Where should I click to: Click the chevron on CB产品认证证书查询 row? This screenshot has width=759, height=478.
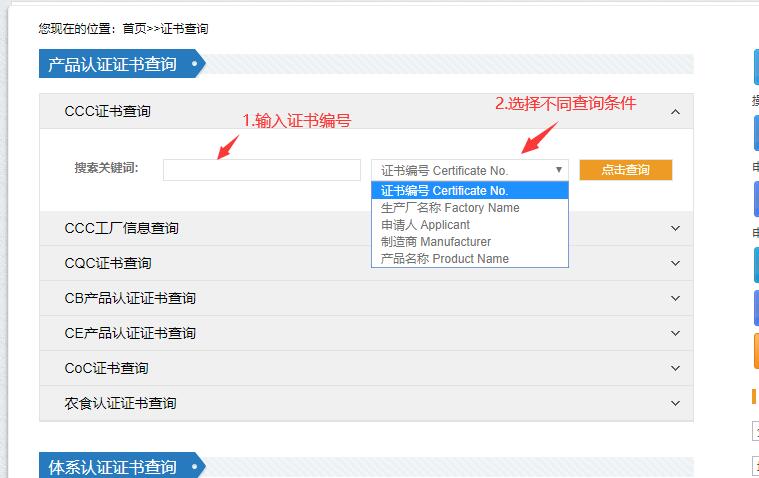[x=675, y=298]
